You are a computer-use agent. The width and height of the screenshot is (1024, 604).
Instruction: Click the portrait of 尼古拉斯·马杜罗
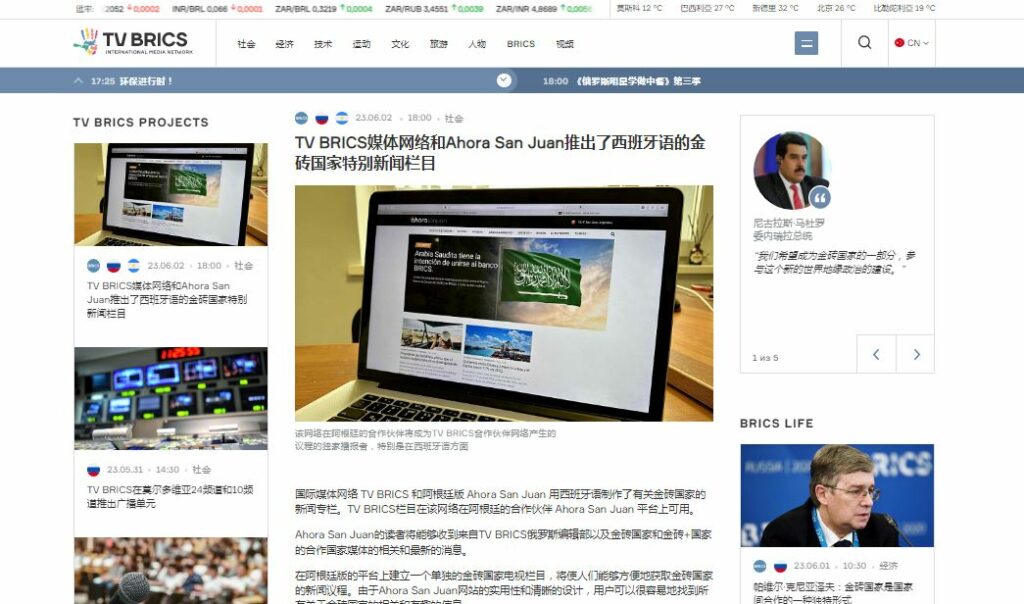[x=792, y=170]
